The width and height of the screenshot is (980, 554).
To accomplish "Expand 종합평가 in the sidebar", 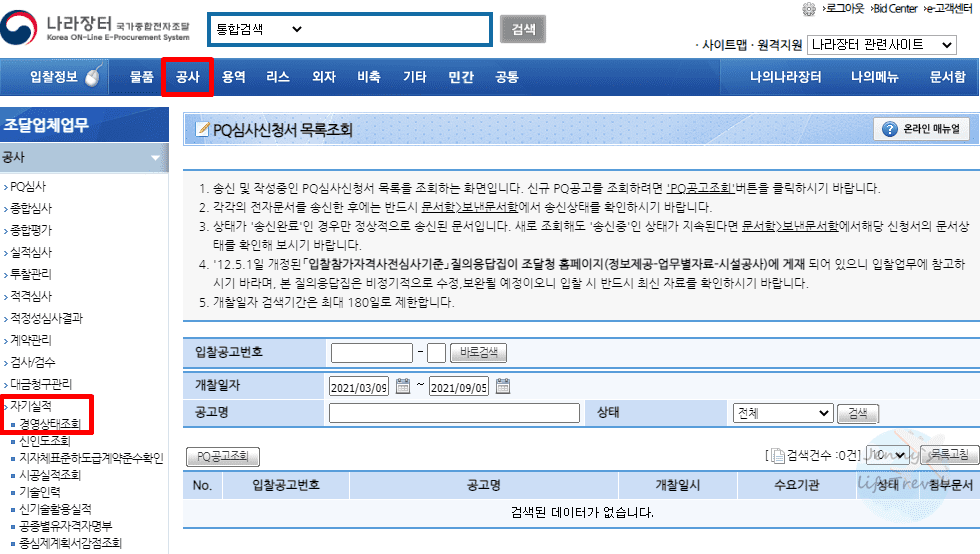I will 31,230.
